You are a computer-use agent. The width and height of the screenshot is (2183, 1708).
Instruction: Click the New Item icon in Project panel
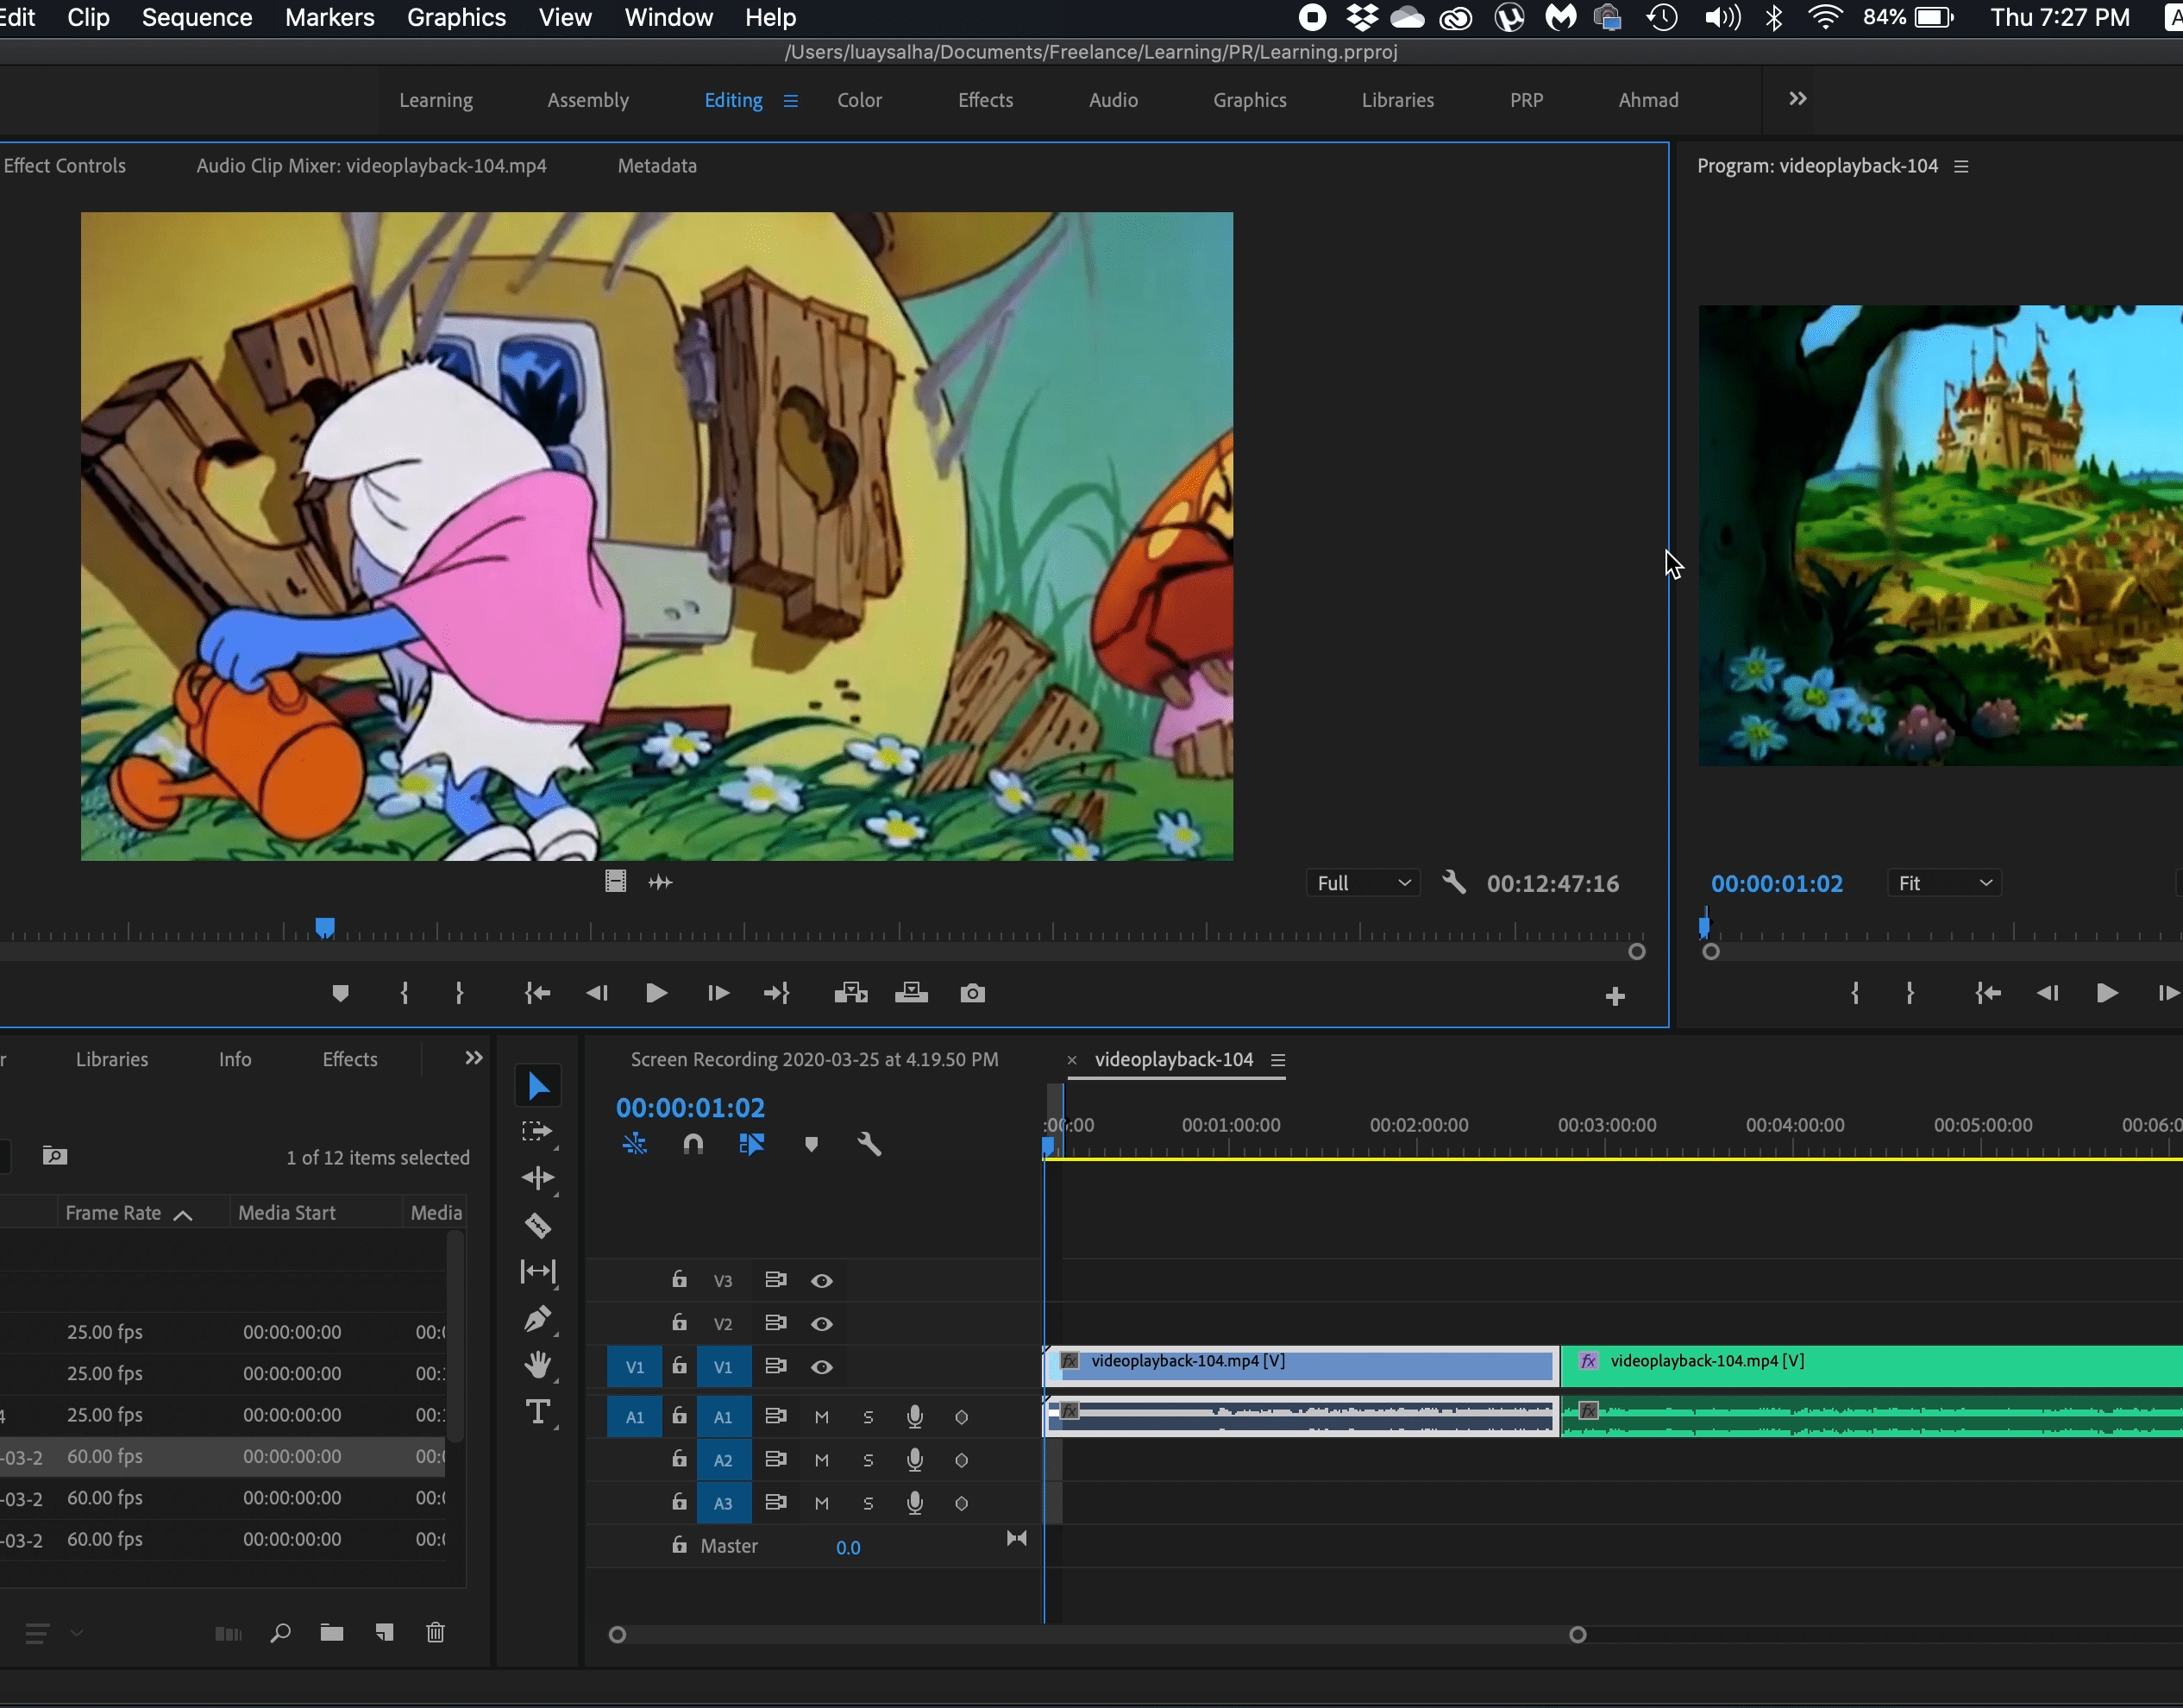pos(384,1633)
